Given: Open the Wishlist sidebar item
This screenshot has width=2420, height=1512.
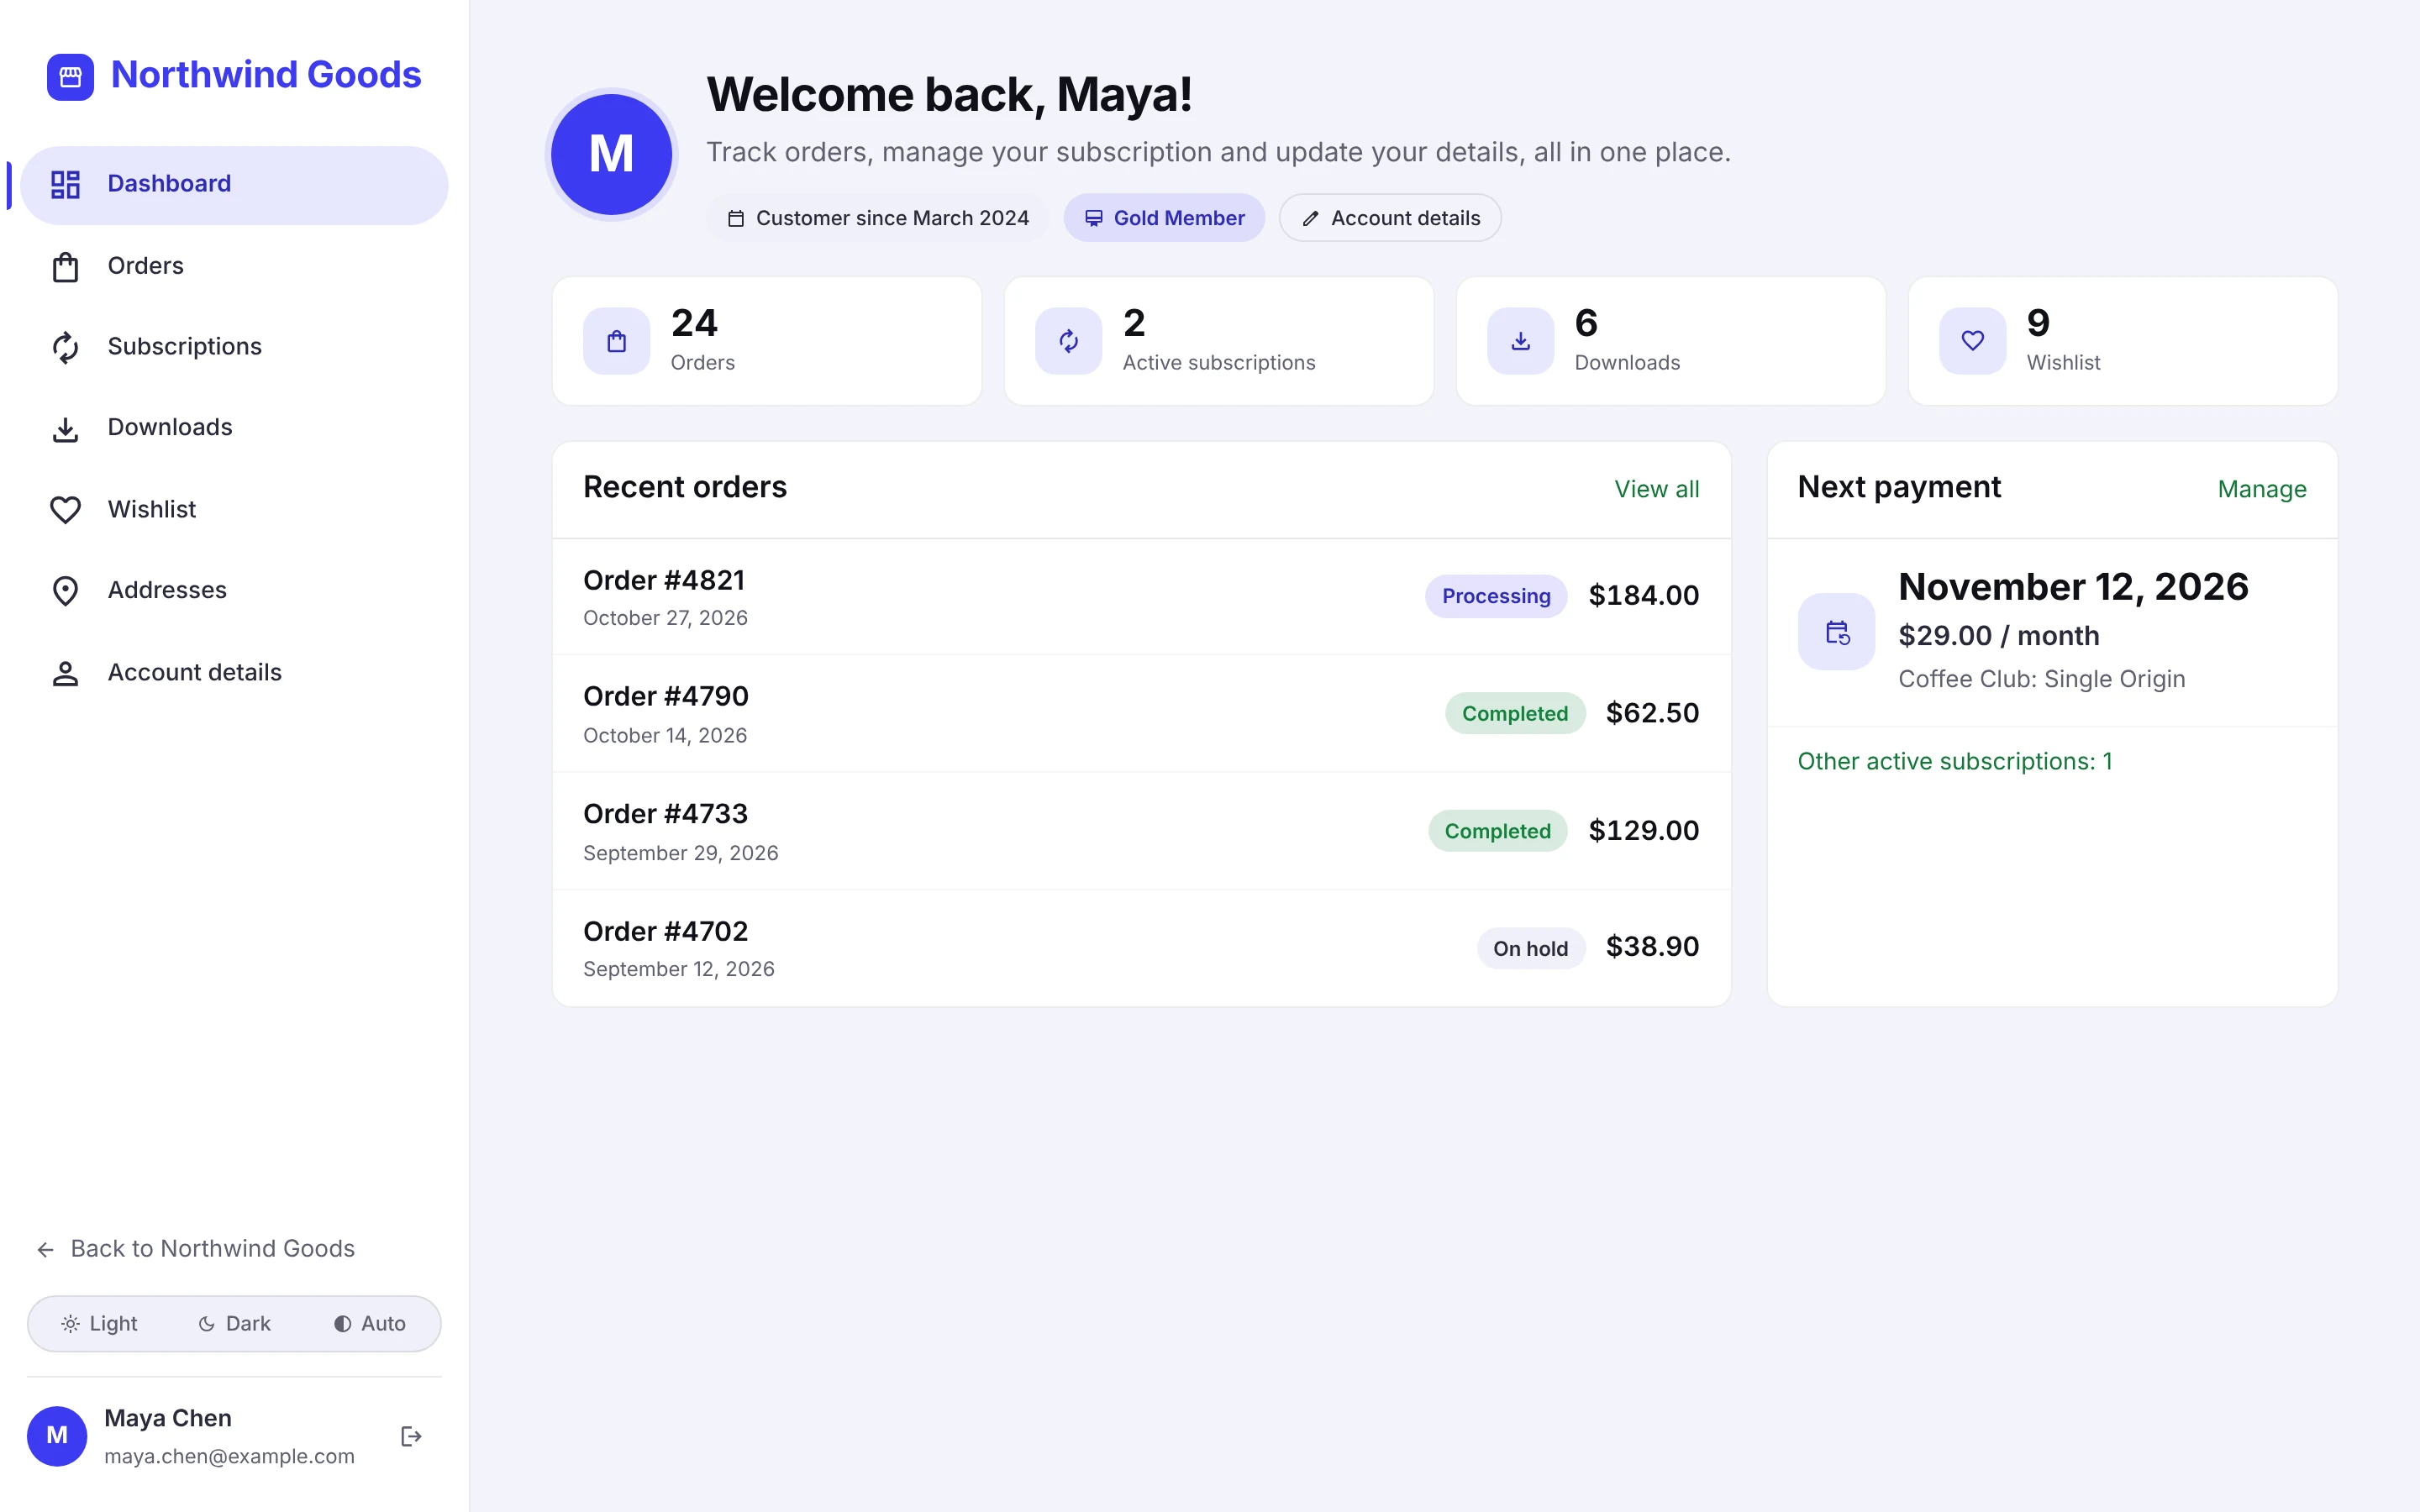Looking at the screenshot, I should (x=234, y=510).
